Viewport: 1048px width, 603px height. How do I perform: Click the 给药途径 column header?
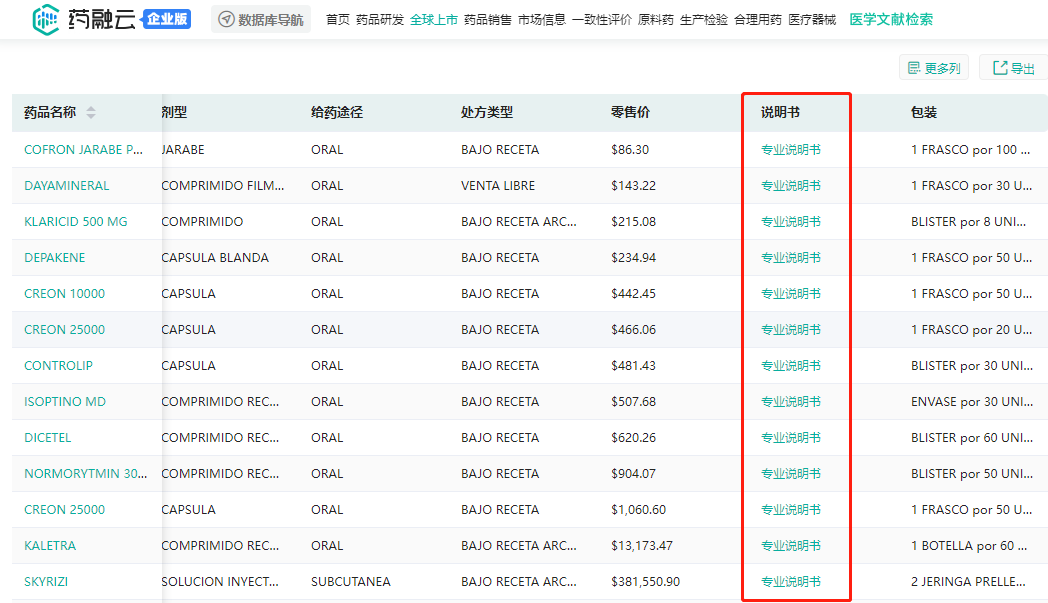tap(337, 112)
